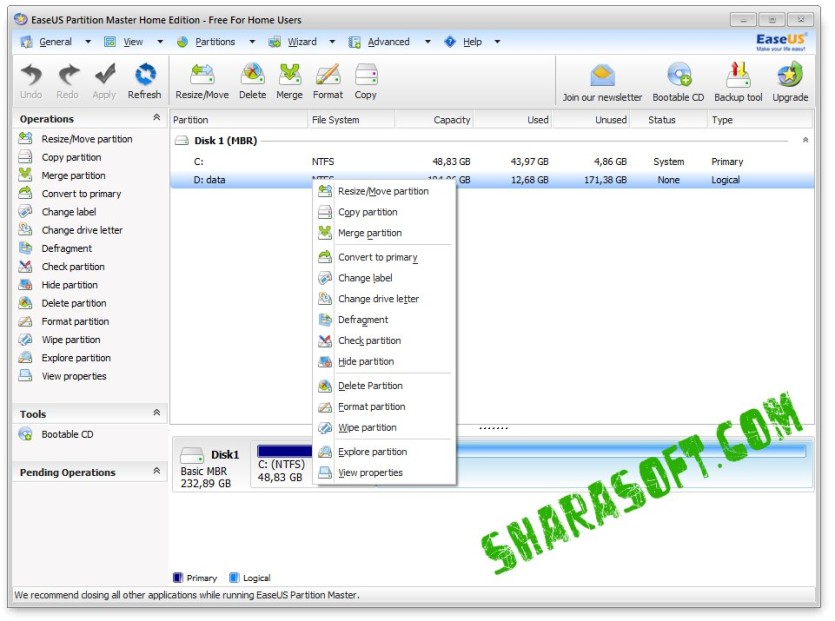The width and height of the screenshot is (835, 621).
Task: Click Change drive letter icon in Operations panel
Action: pyautogui.click(x=26, y=230)
